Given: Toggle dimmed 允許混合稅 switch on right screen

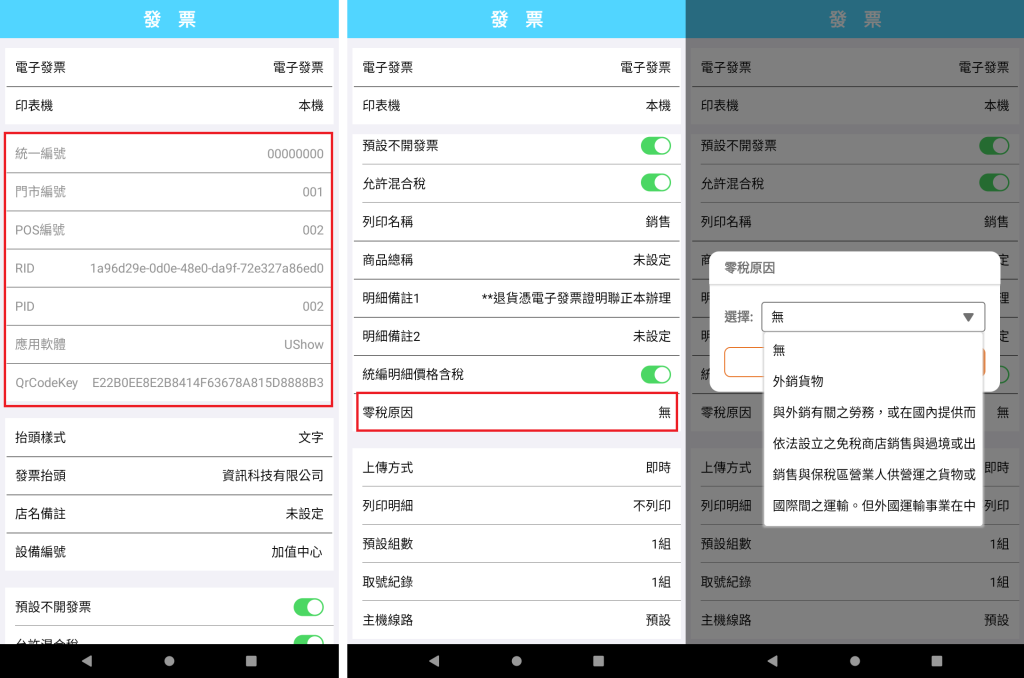Looking at the screenshot, I should (994, 183).
